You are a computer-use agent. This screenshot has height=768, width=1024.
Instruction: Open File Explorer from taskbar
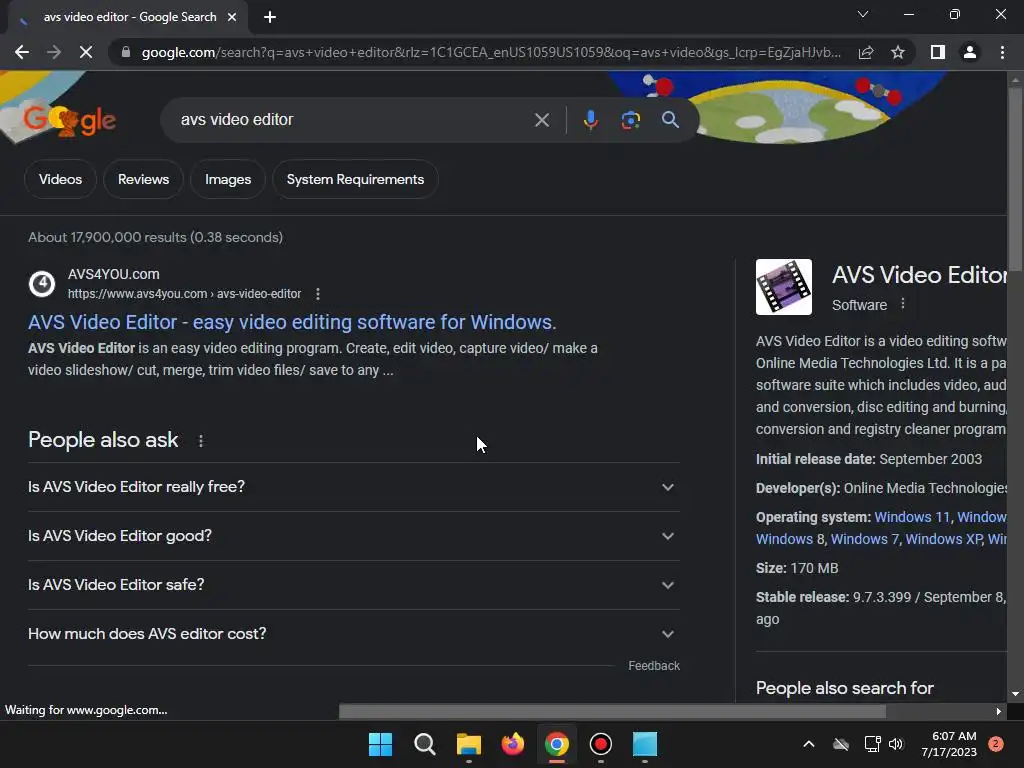pyautogui.click(x=468, y=744)
